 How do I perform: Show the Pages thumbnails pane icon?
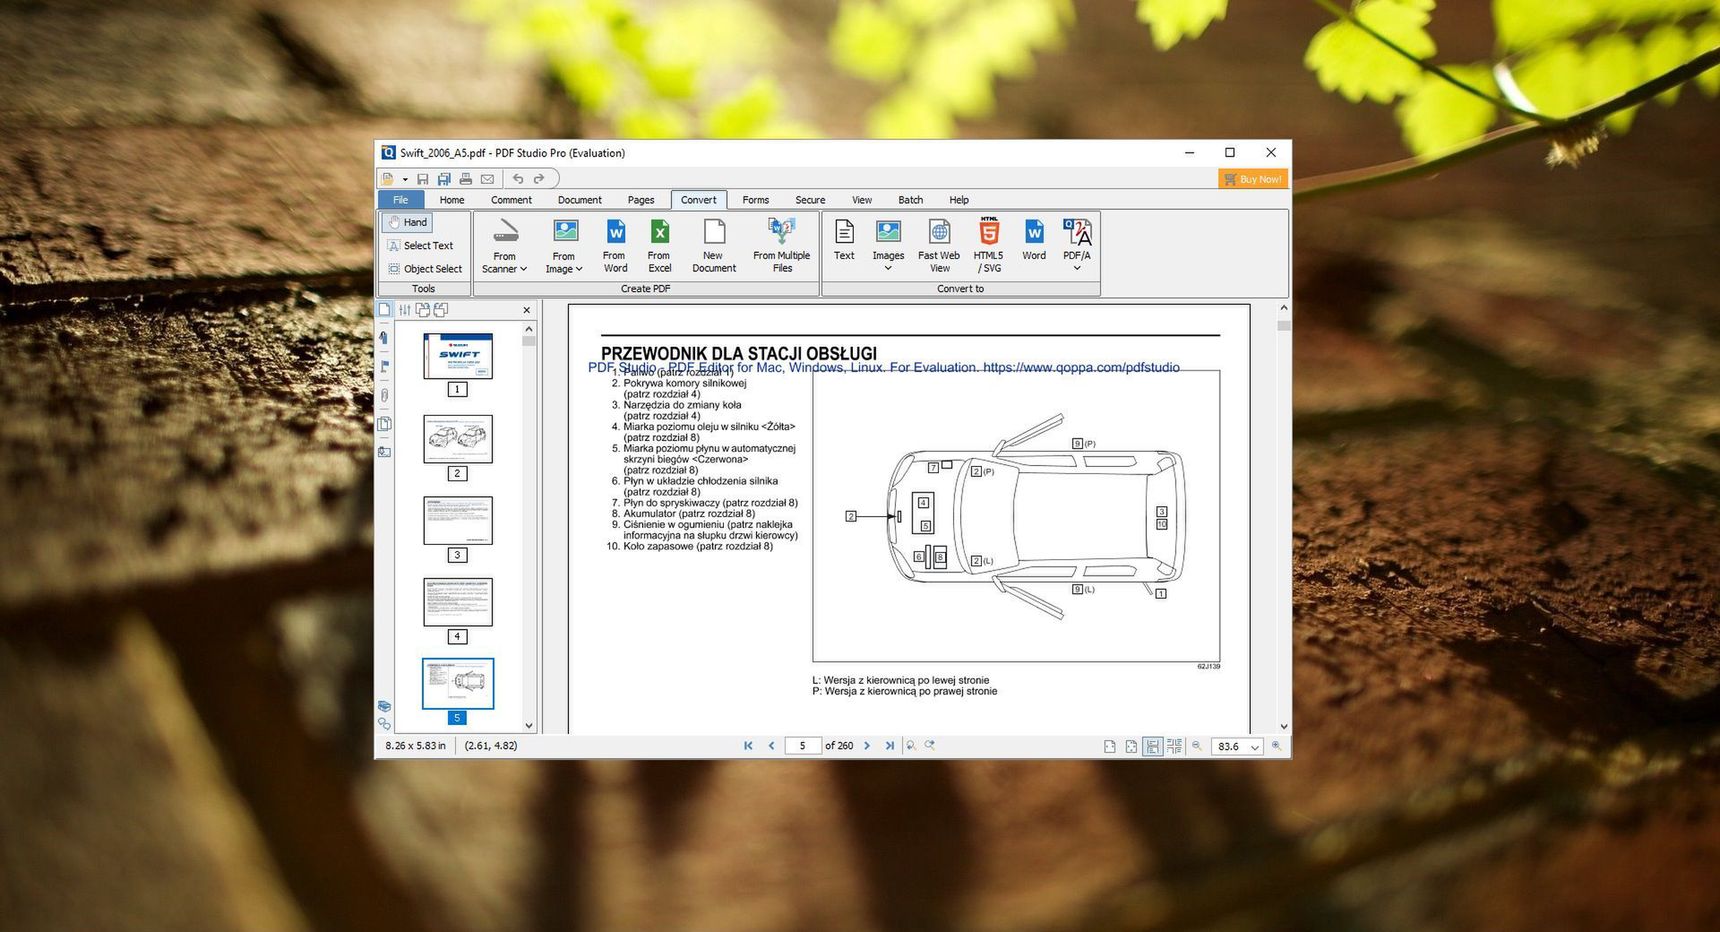tap(384, 310)
